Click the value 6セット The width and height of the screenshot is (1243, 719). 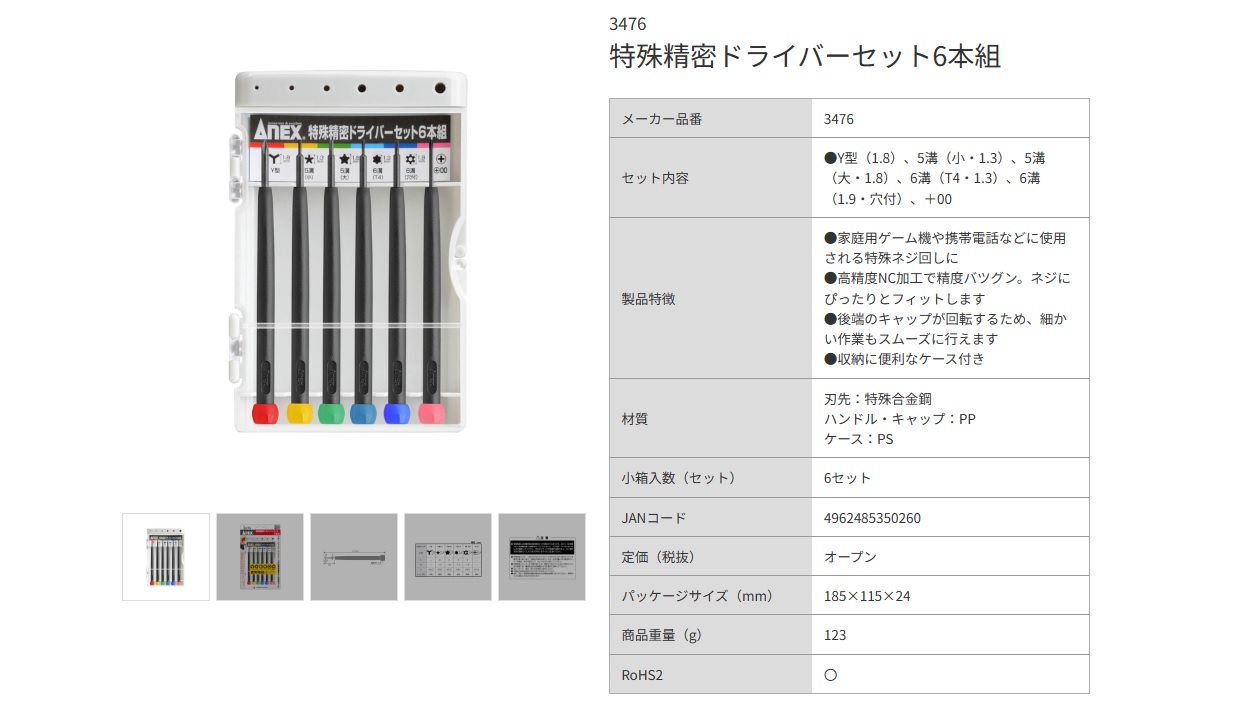[848, 478]
